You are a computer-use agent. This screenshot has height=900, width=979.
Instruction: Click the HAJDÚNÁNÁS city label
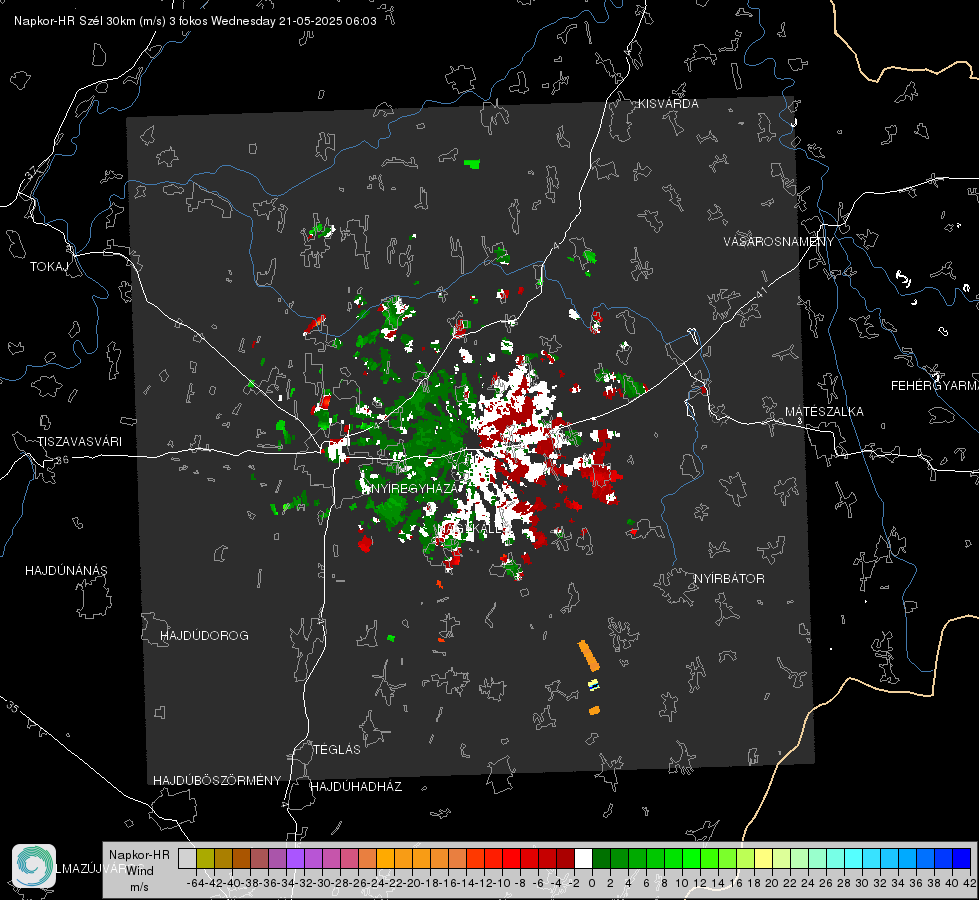(66, 571)
